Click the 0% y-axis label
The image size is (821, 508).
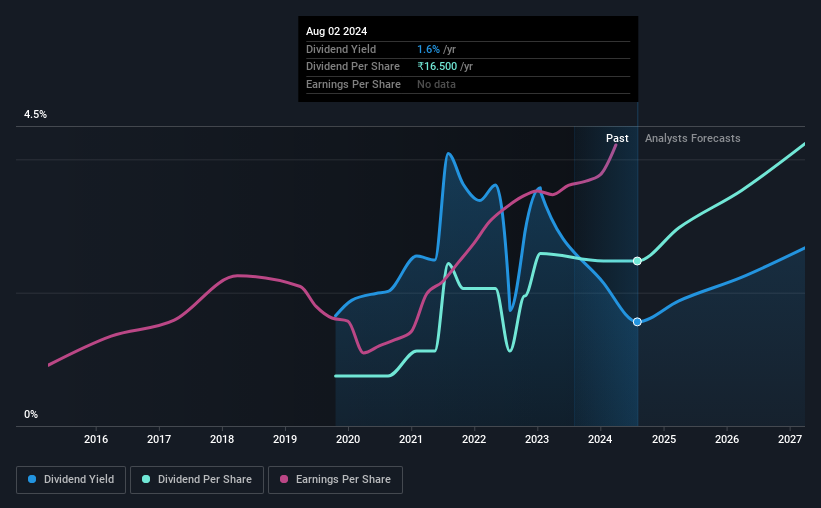pyautogui.click(x=31, y=414)
